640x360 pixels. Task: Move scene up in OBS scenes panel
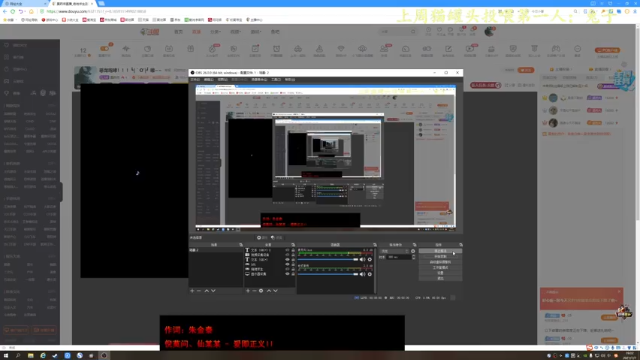click(207, 291)
